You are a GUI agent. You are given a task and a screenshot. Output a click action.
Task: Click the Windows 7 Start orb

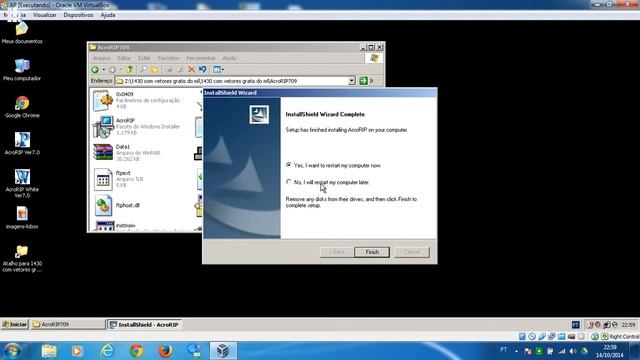pyautogui.click(x=12, y=351)
